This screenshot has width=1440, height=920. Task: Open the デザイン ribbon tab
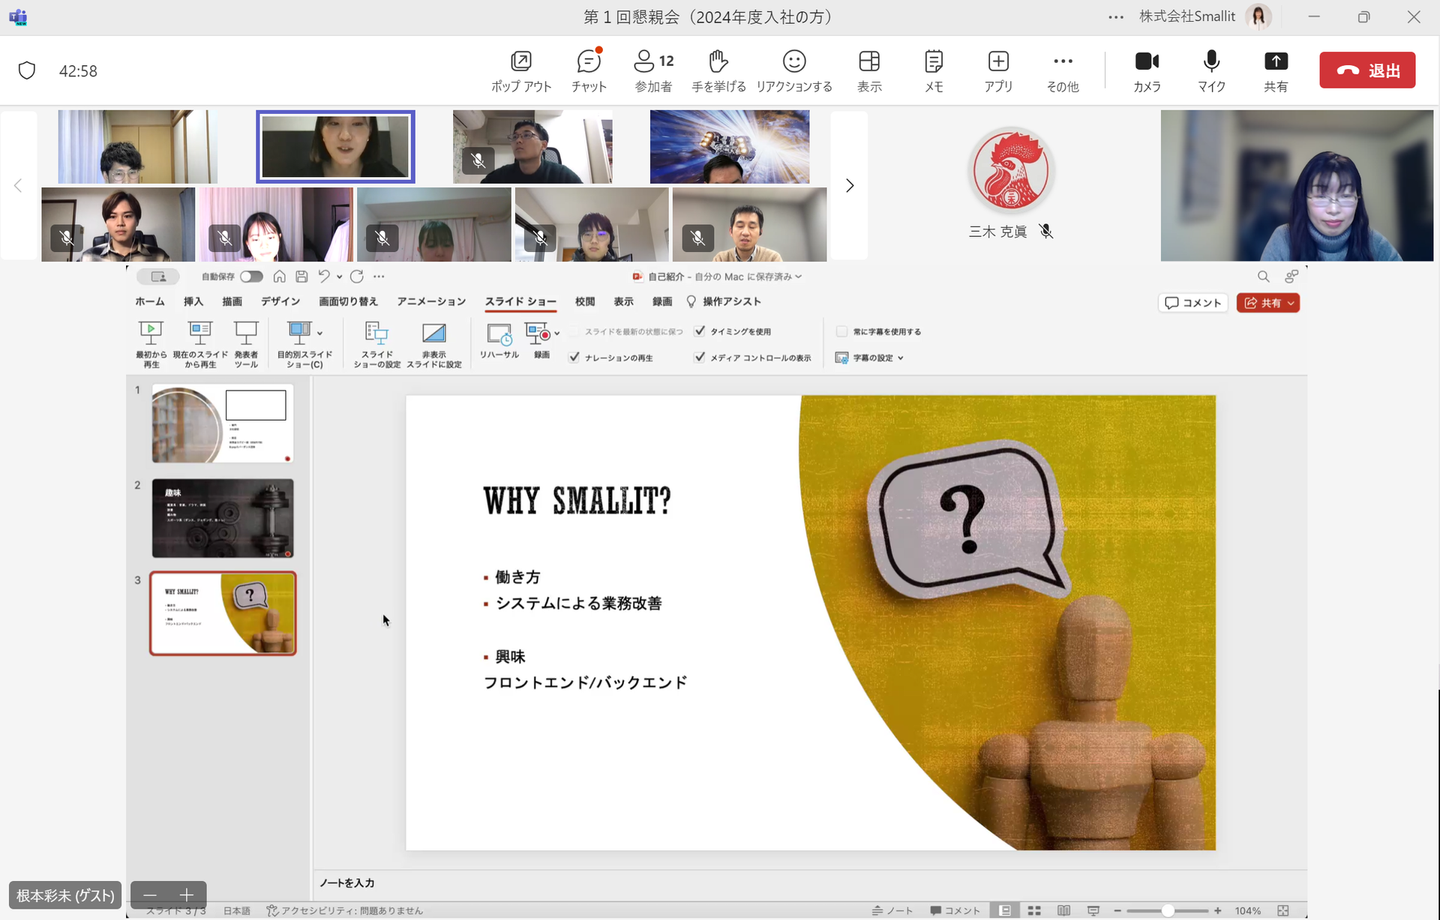pos(280,301)
